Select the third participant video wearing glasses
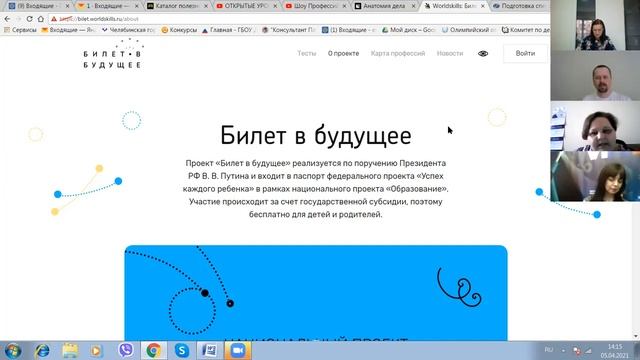 pyautogui.click(x=595, y=126)
